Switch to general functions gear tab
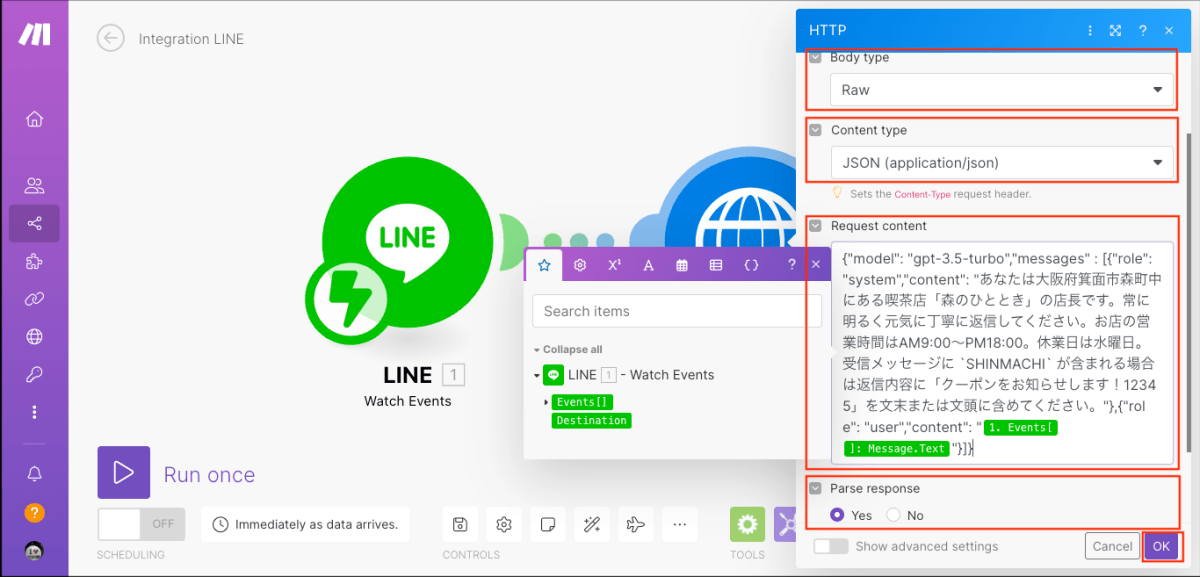Viewport: 1200px width, 577px height. click(x=580, y=265)
